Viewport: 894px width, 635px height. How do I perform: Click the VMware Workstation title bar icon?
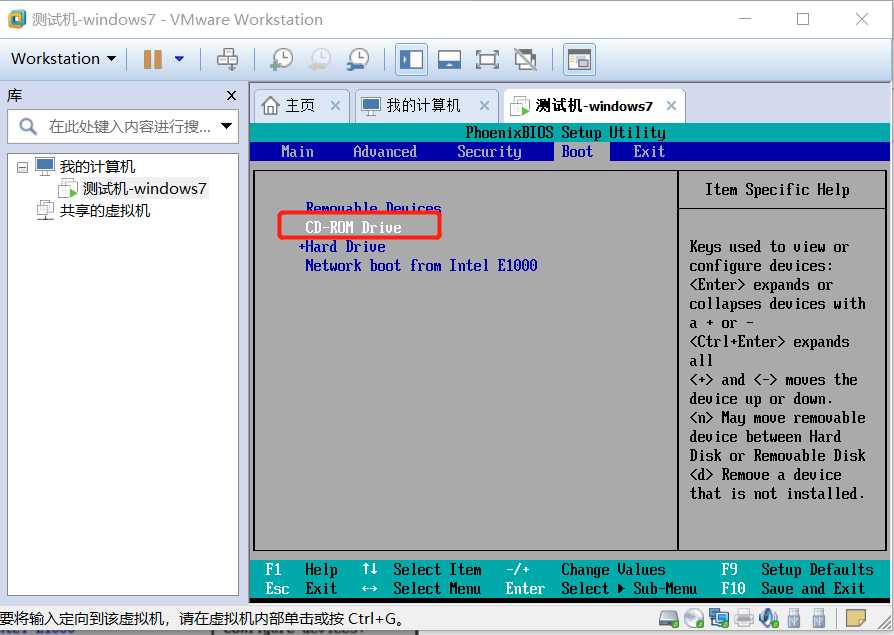click(17, 19)
